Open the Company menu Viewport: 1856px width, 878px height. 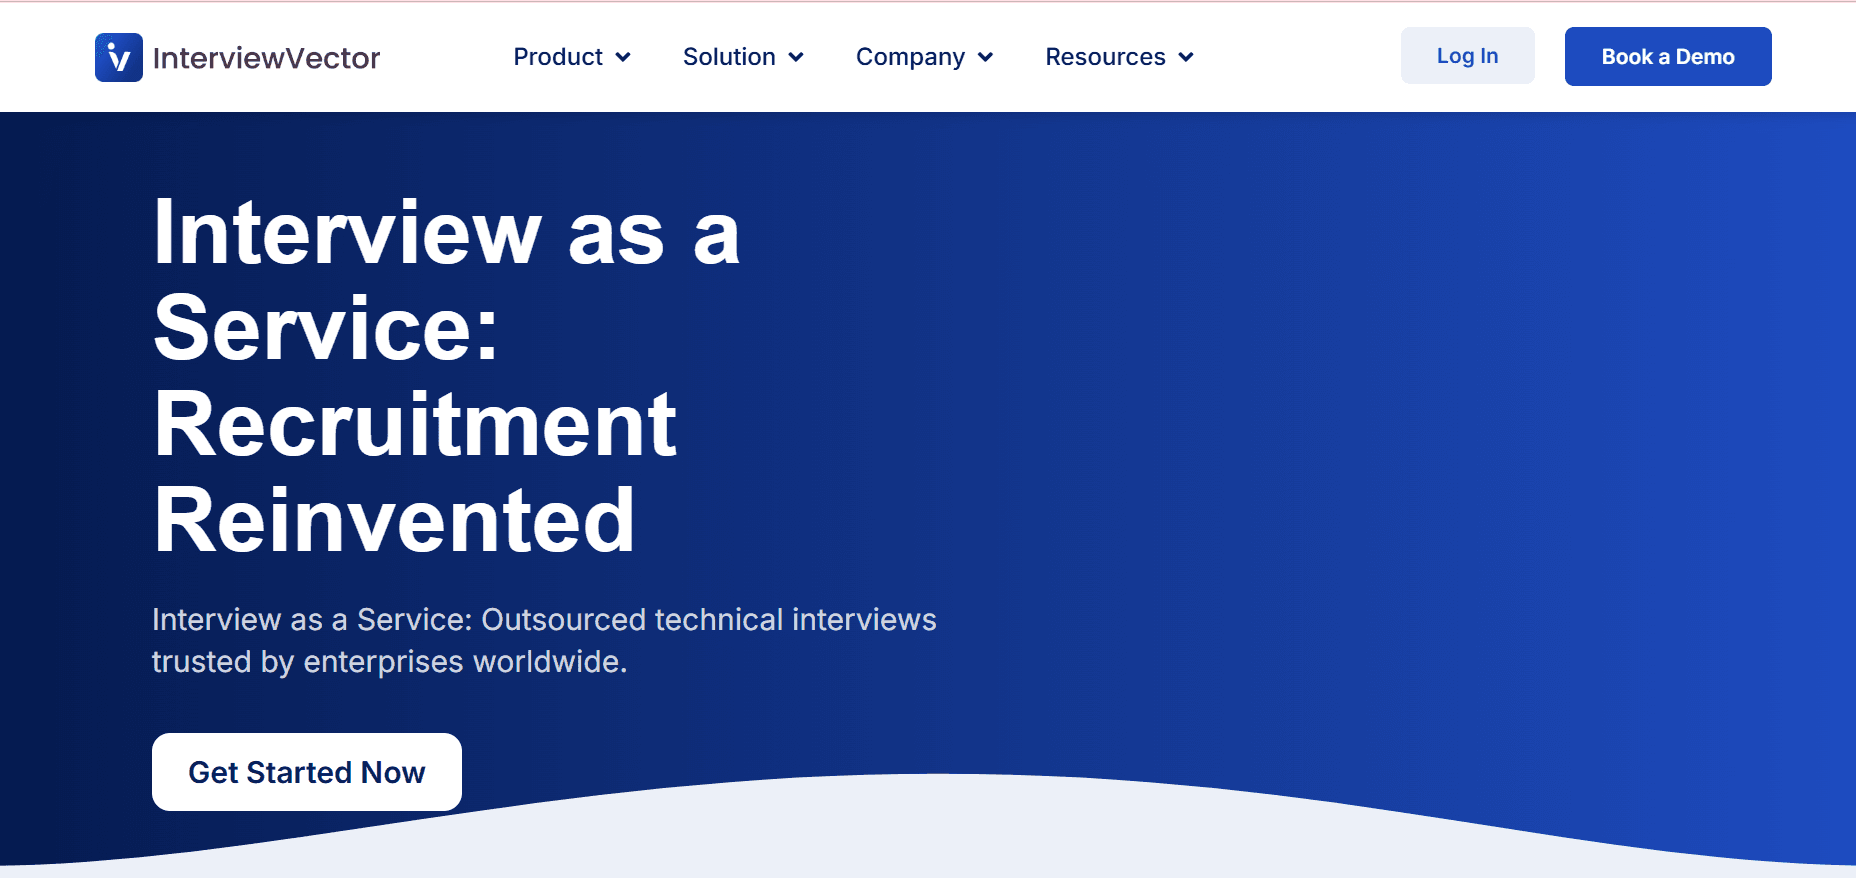click(x=910, y=57)
